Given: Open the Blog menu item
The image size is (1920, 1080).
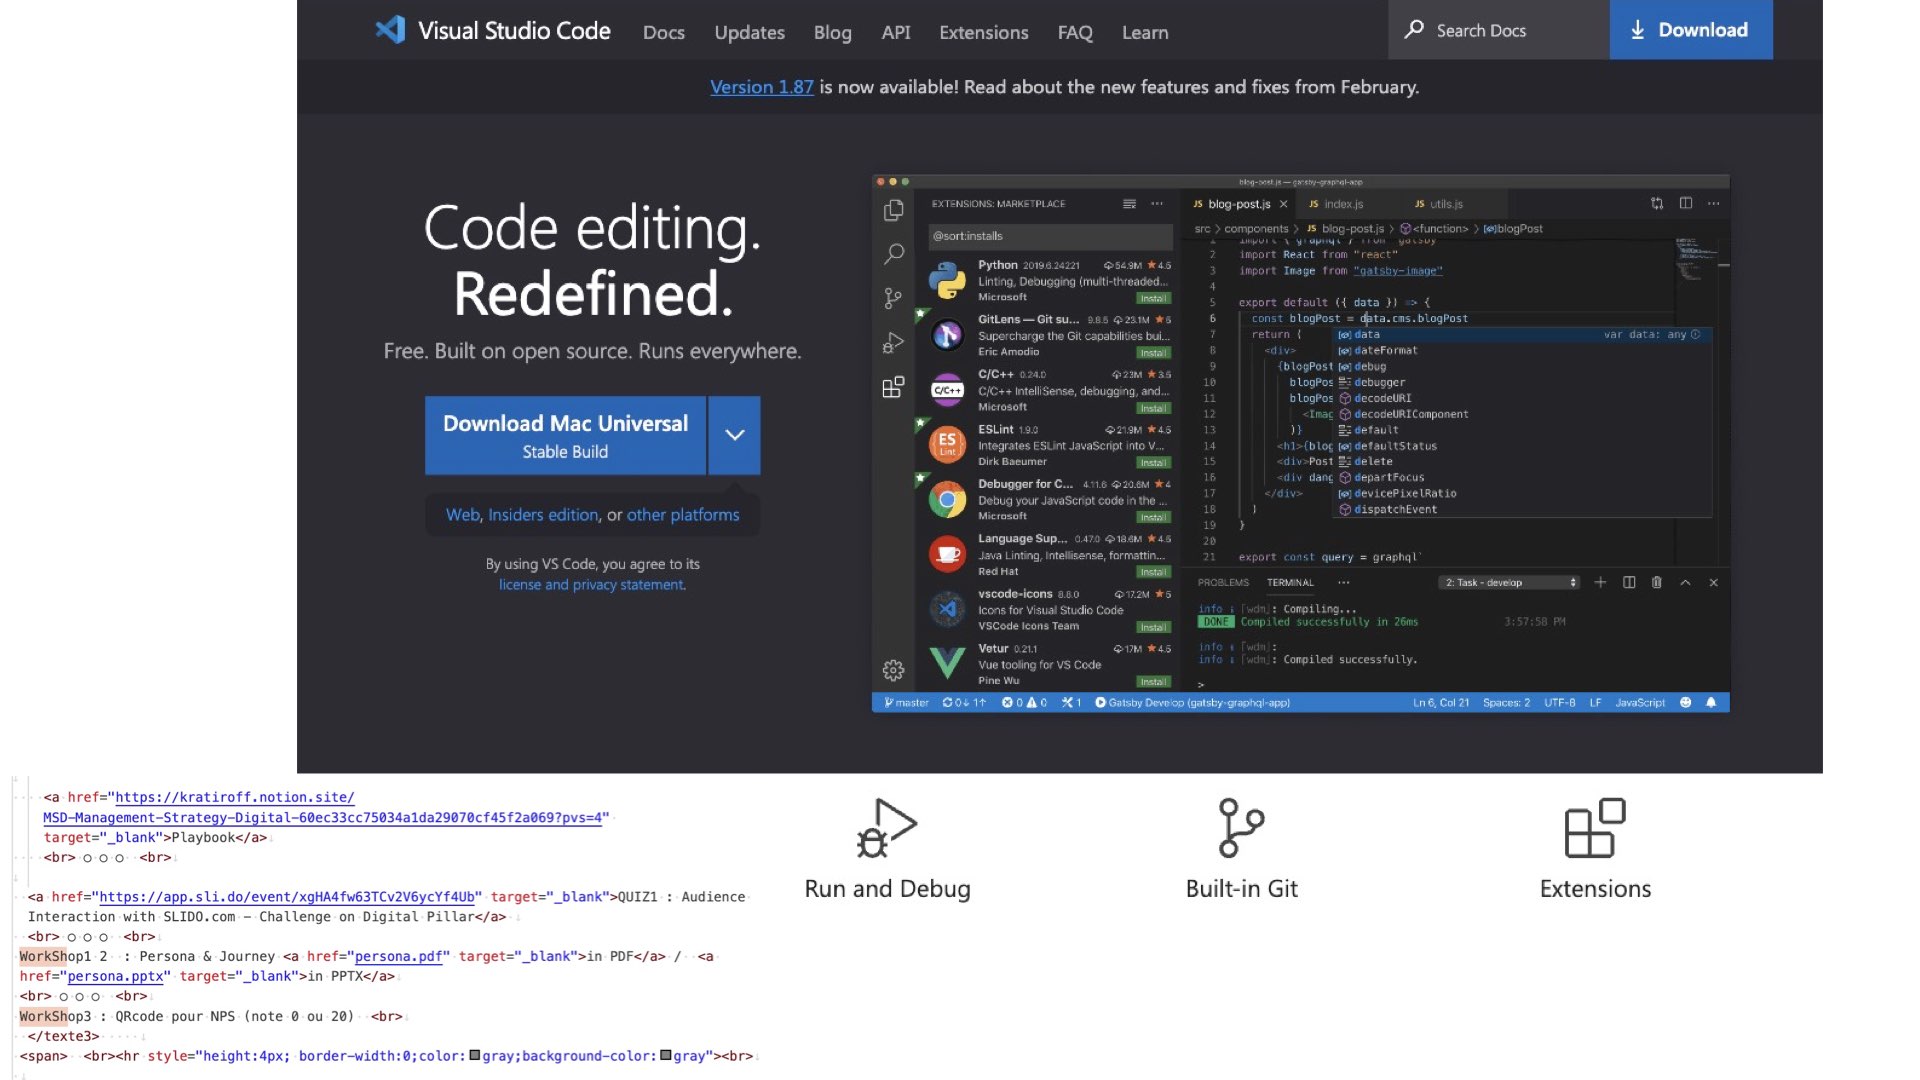Looking at the screenshot, I should (832, 32).
